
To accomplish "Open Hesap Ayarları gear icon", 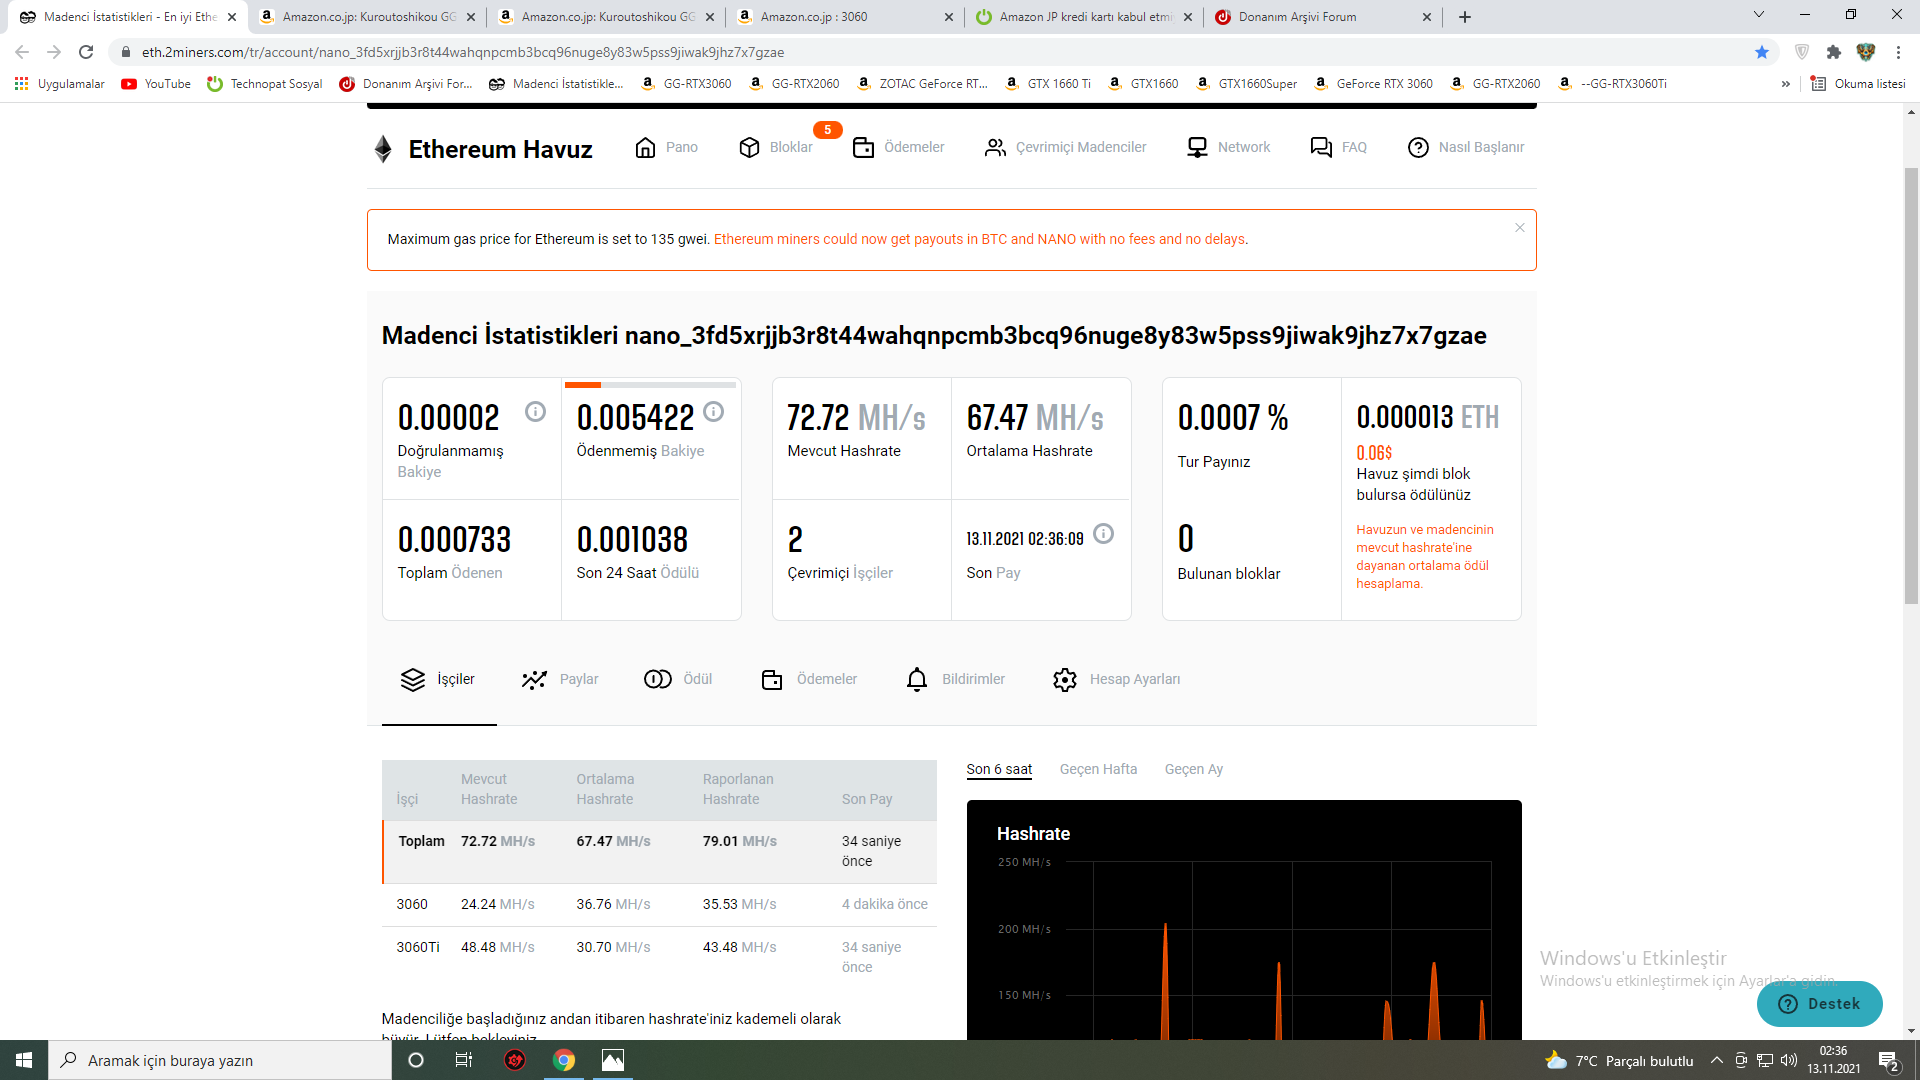I will tap(1065, 680).
